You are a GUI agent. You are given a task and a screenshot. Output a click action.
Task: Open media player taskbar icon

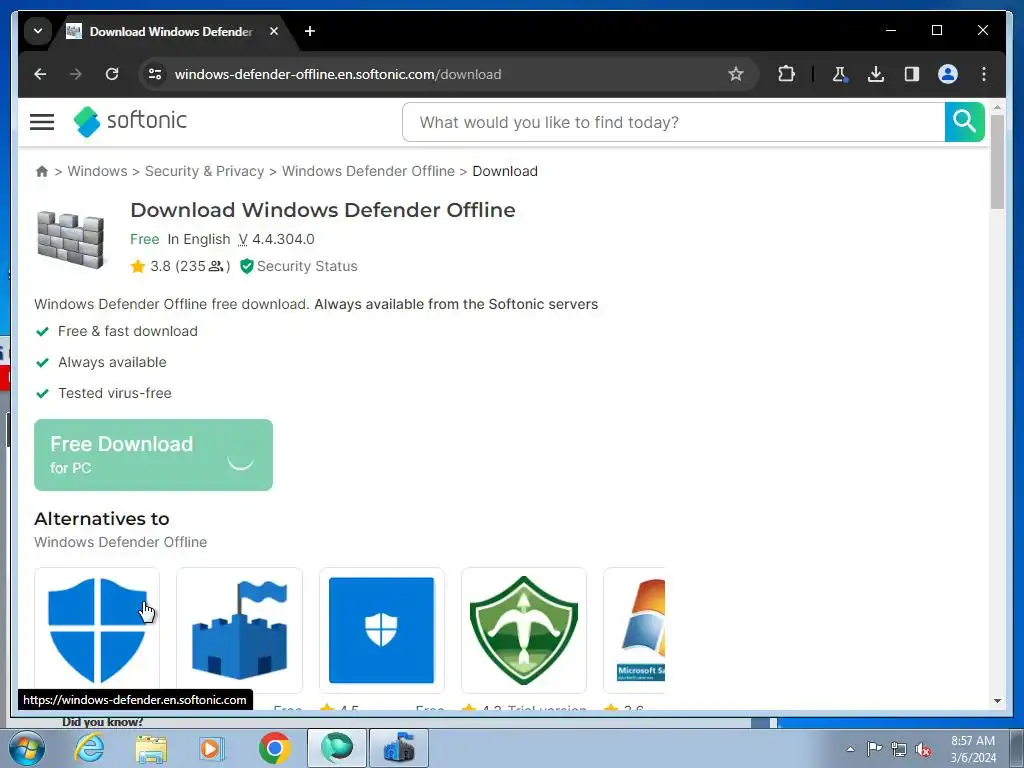[x=212, y=748]
